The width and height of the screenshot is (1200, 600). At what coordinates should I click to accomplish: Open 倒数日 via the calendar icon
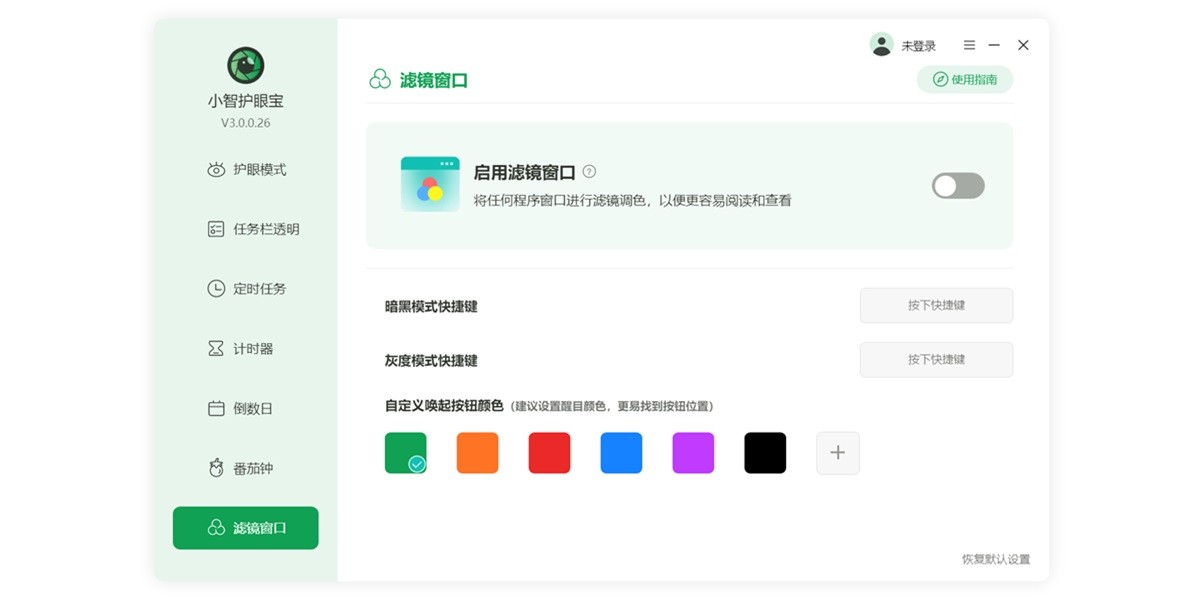click(214, 408)
